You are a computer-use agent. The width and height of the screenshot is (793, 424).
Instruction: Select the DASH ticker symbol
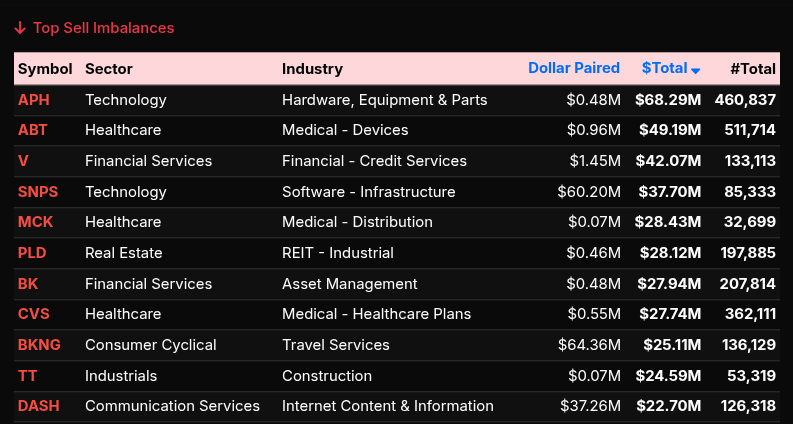(38, 406)
